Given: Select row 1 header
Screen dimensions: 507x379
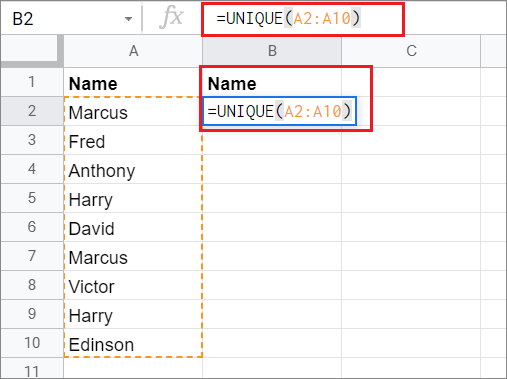Looking at the screenshot, I should point(32,82).
